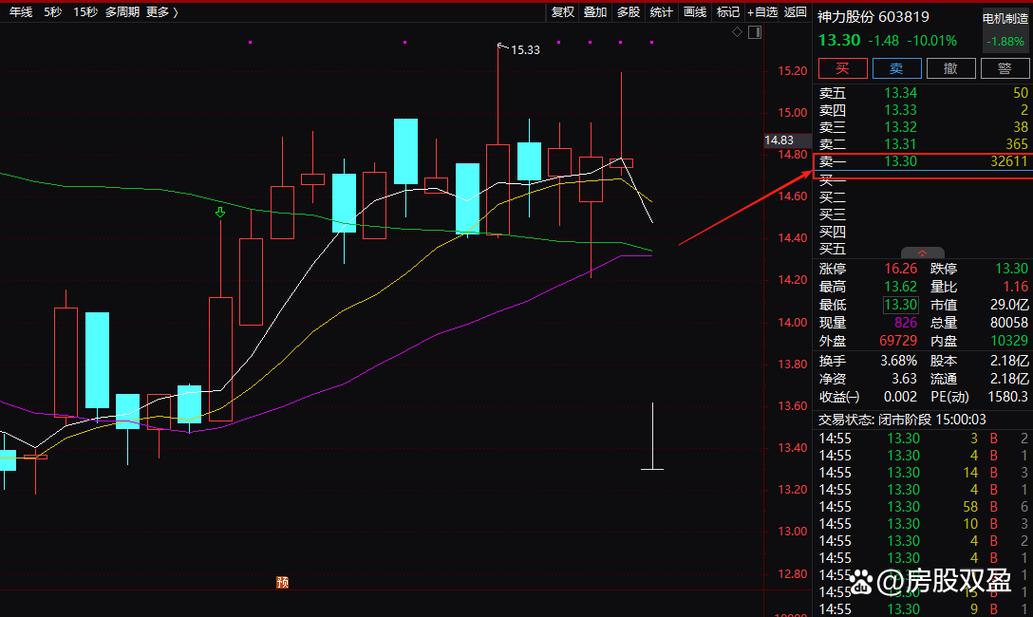The width and height of the screenshot is (1033, 617).
Task: Activate the 画线 drawing tool
Action: pos(695,12)
